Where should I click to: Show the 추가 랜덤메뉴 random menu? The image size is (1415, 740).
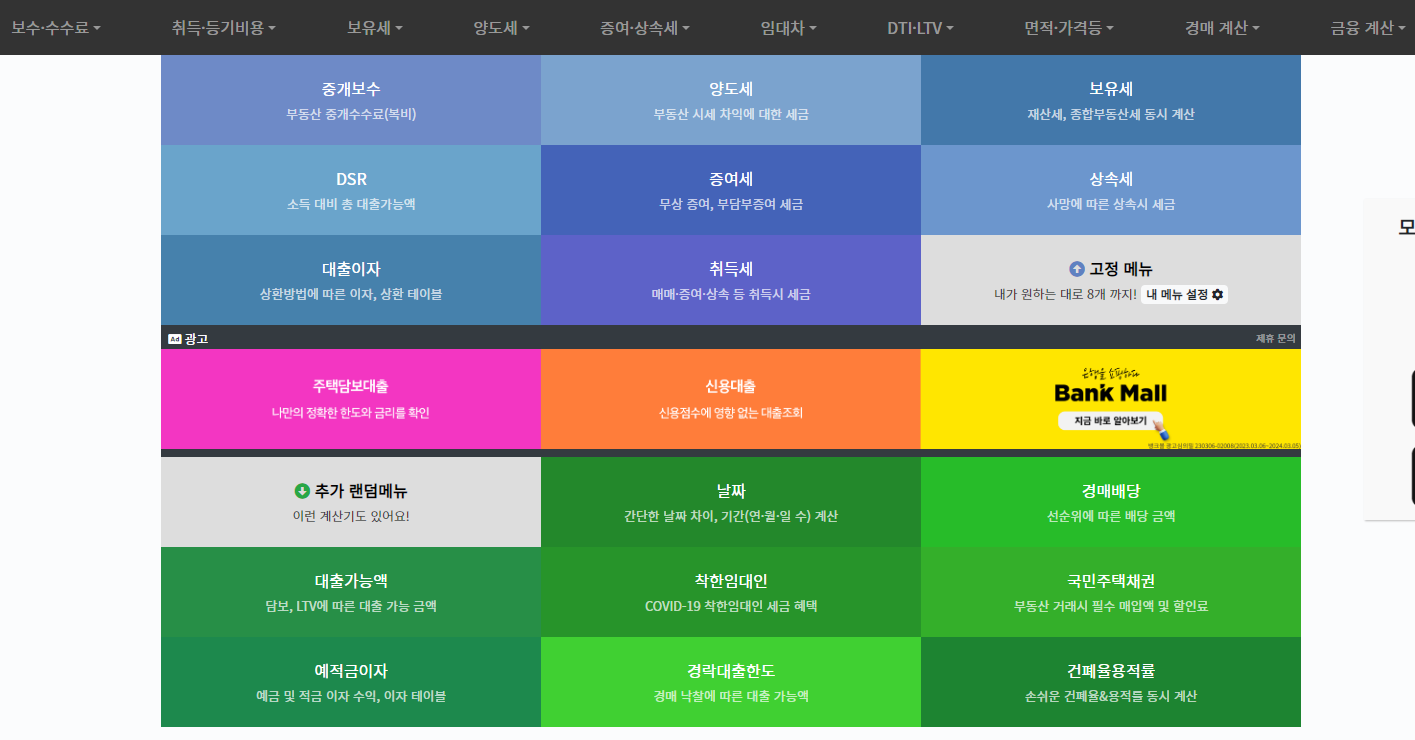coord(350,500)
